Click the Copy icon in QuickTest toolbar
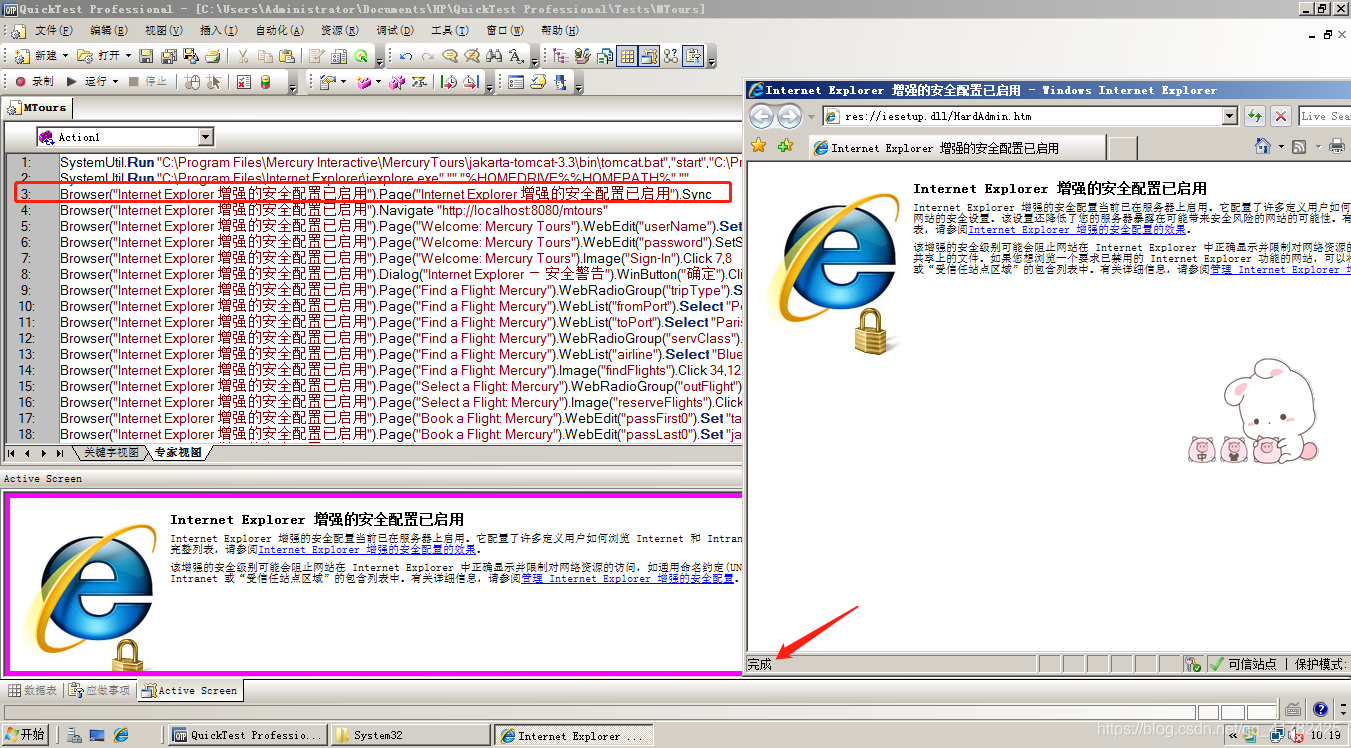 [x=265, y=56]
